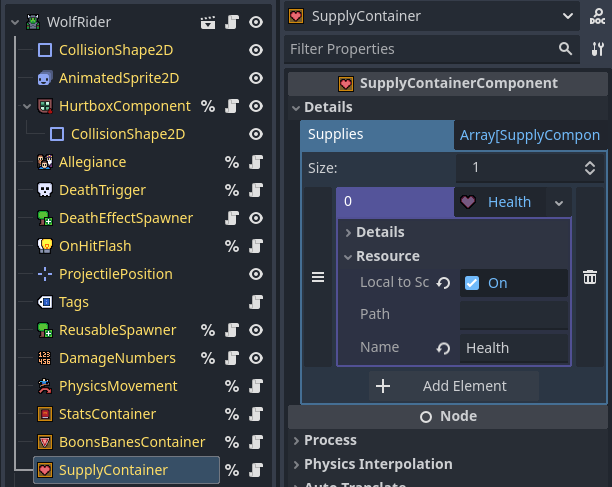This screenshot has width=612, height=487.
Task: Open the SupplyContainer script icon
Action: coord(256,470)
